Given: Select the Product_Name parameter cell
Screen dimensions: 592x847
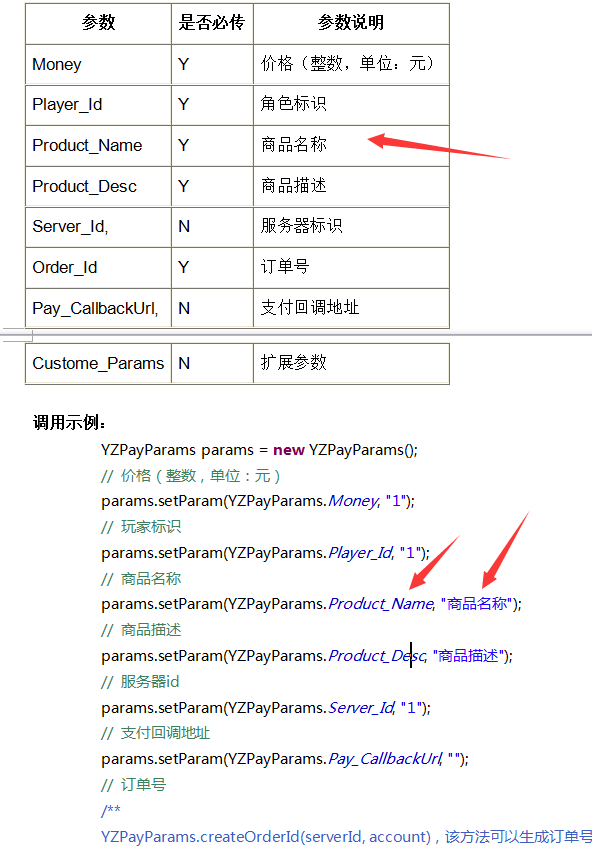Looking at the screenshot, I should [x=98, y=146].
